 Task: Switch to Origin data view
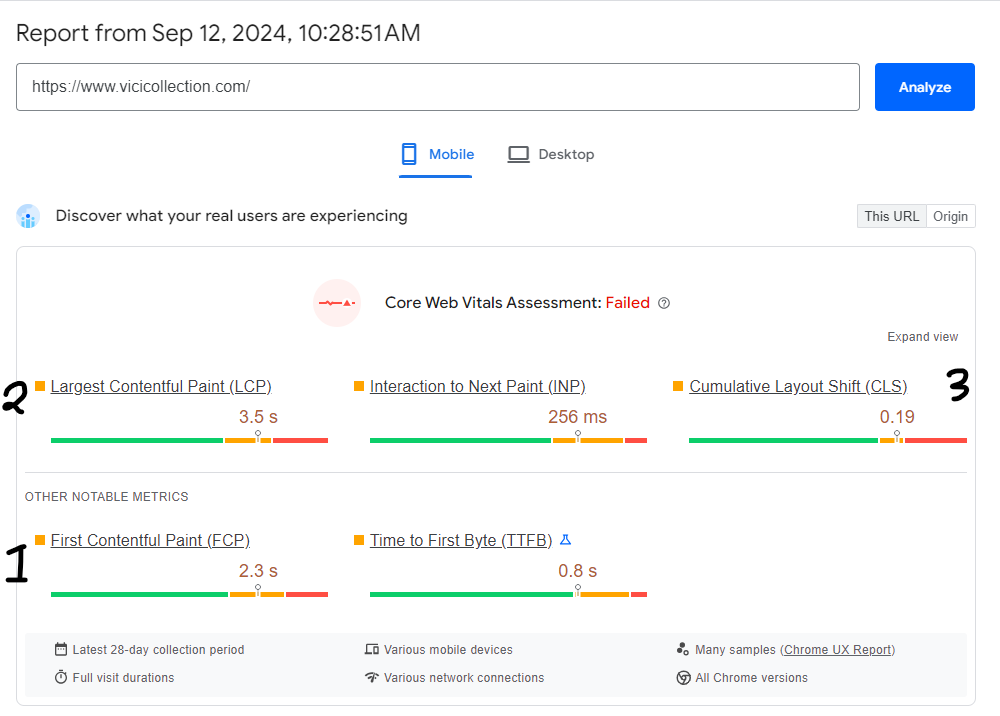coord(950,216)
